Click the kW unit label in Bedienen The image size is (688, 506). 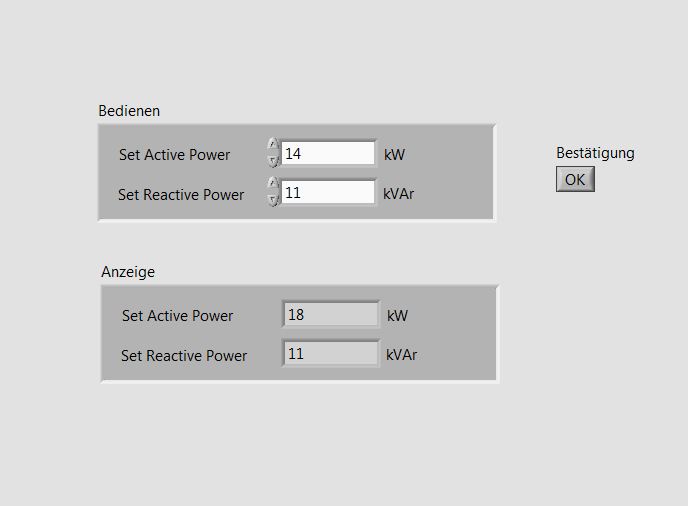(x=394, y=155)
